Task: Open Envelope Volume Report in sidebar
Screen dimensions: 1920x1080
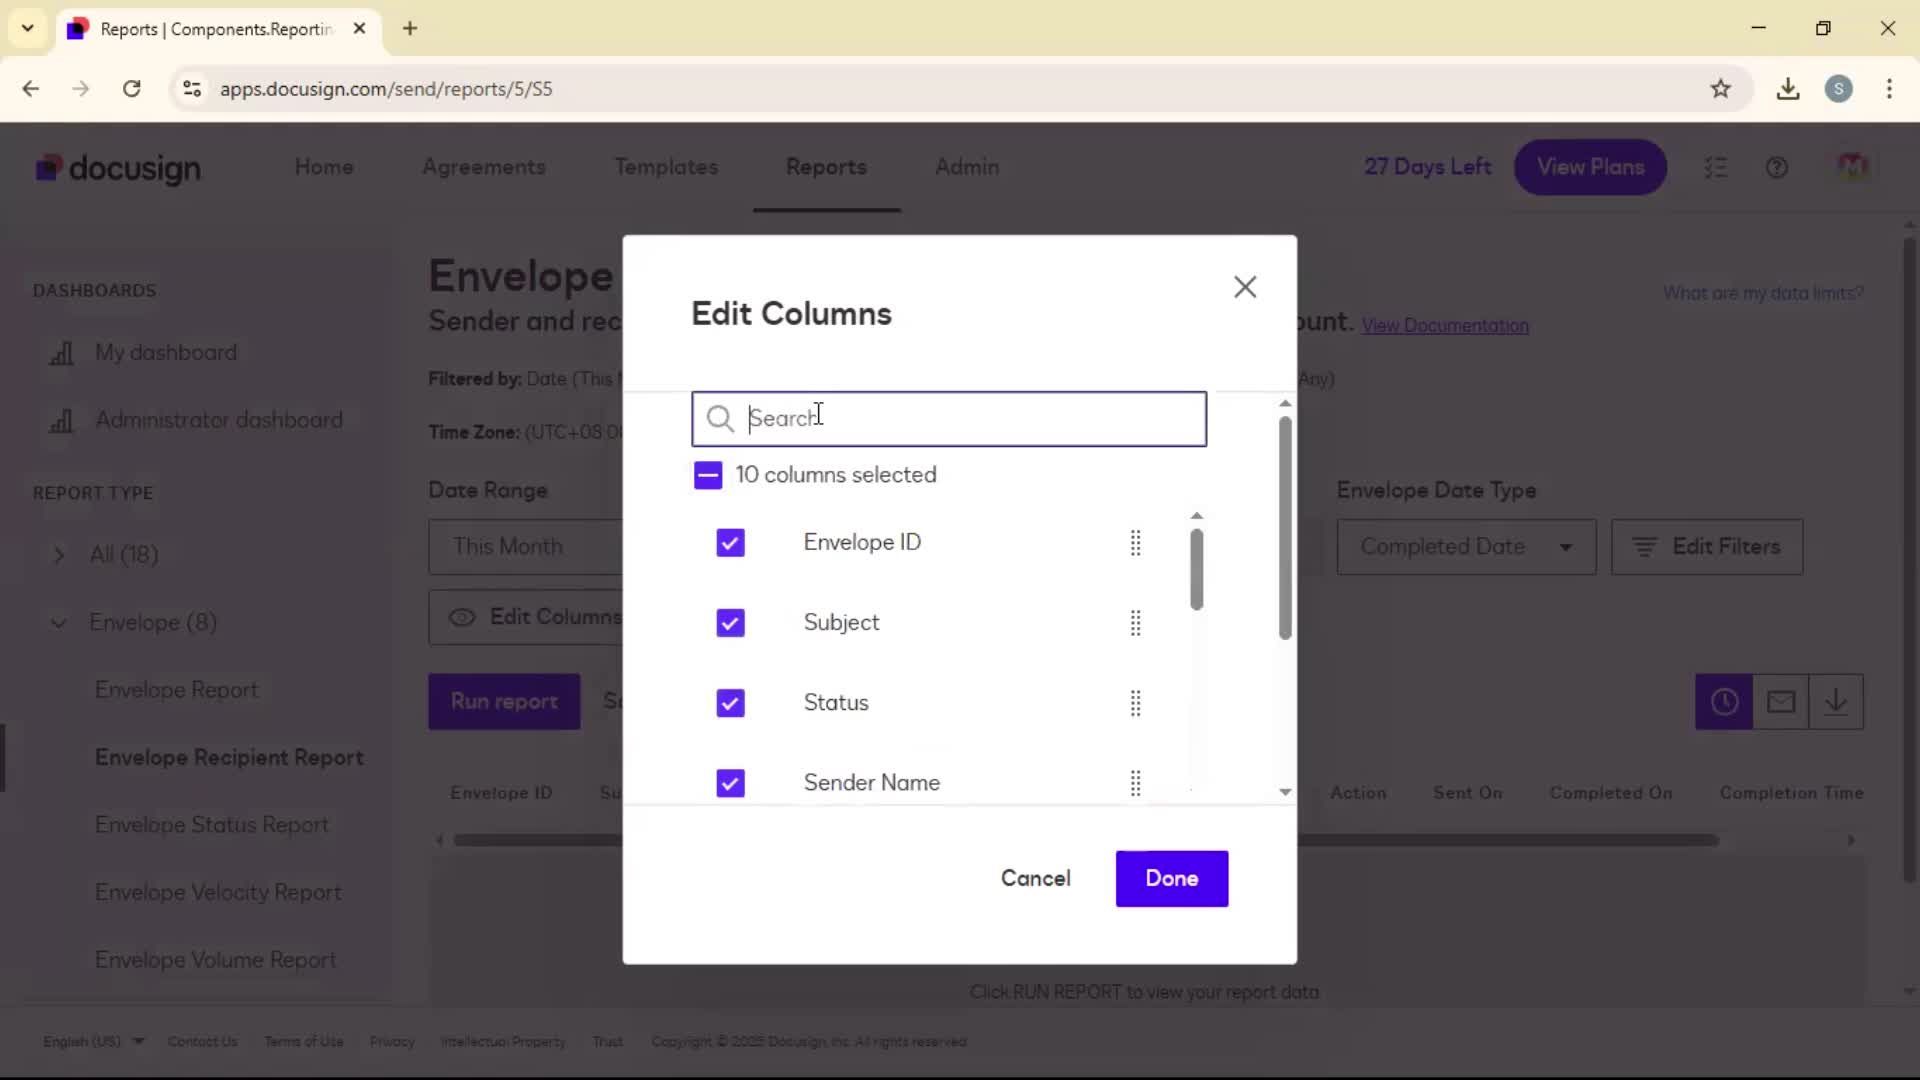Action: [x=215, y=960]
